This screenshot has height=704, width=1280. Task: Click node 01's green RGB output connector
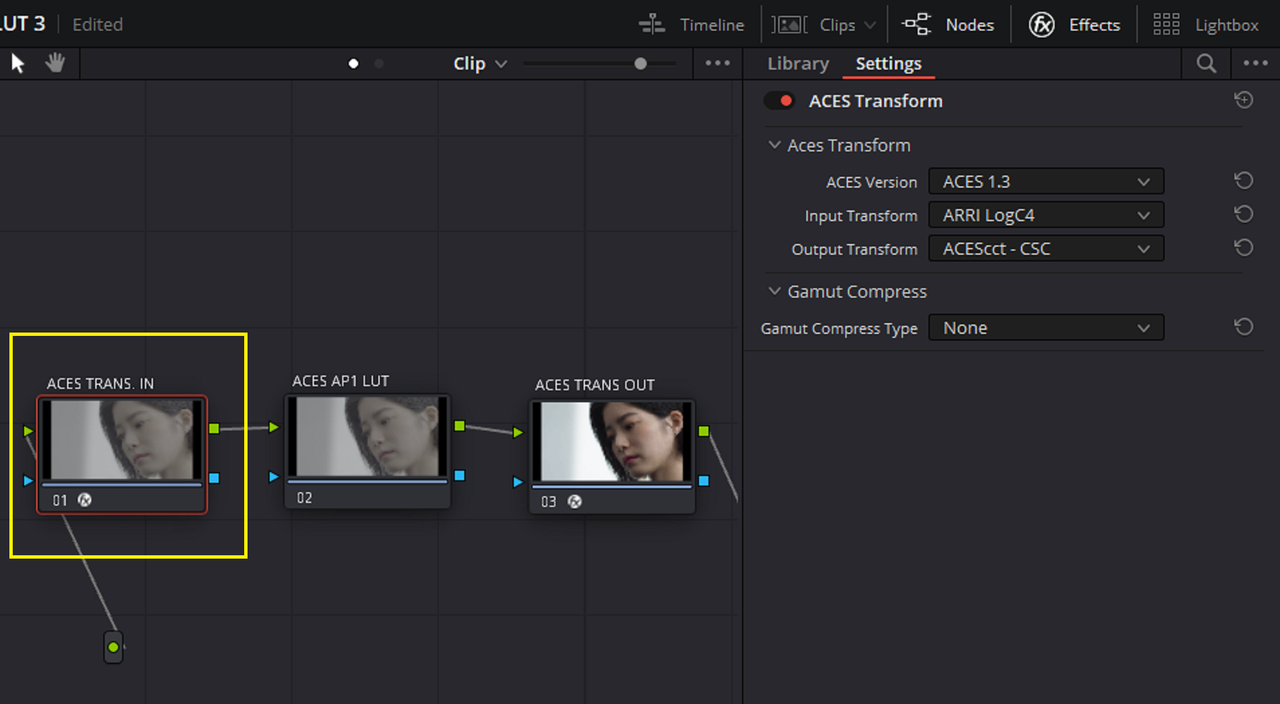[x=214, y=428]
